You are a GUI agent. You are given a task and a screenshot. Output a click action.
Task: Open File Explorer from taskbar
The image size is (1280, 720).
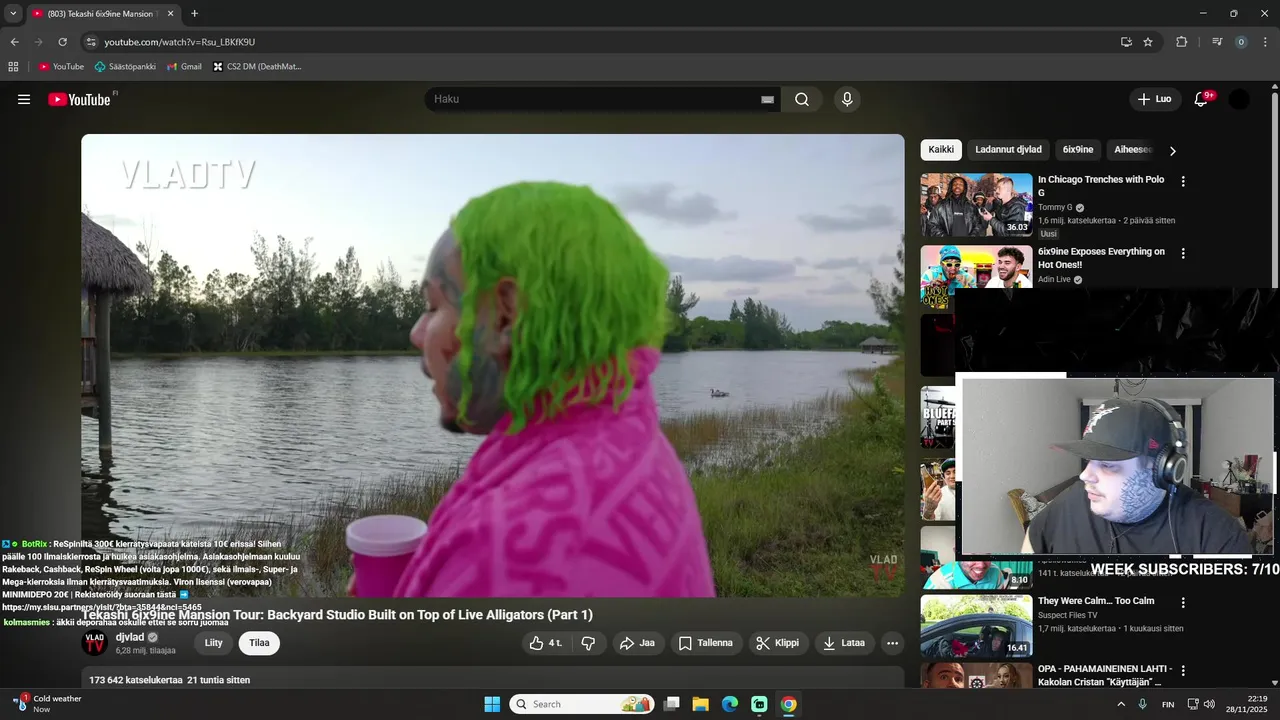click(701, 704)
